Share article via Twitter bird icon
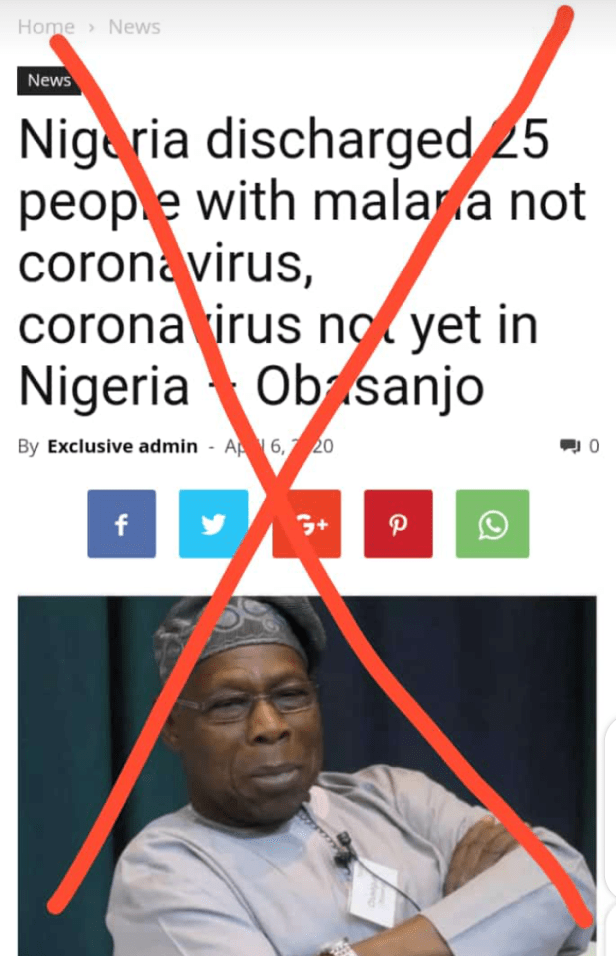Image resolution: width=616 pixels, height=956 pixels. (213, 524)
